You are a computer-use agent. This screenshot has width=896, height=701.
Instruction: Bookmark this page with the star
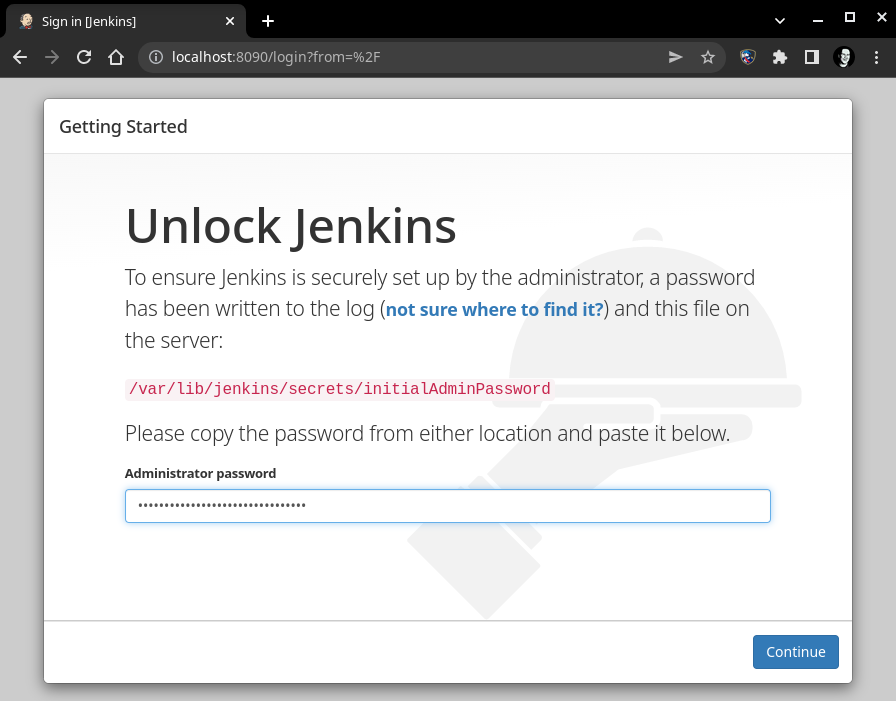pyautogui.click(x=708, y=58)
